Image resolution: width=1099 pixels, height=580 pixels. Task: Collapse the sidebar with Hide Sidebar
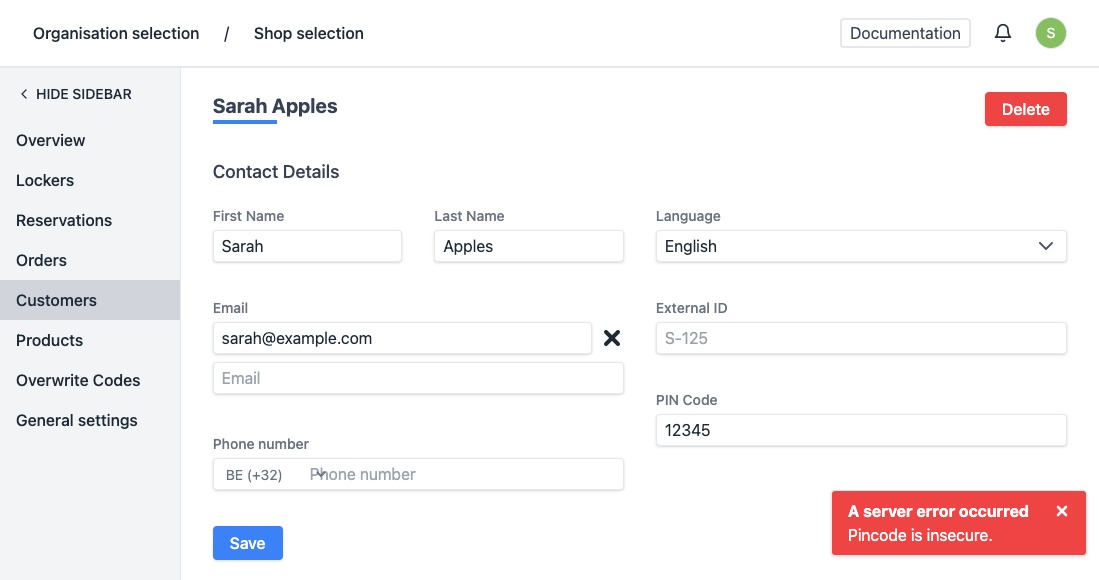tap(75, 94)
